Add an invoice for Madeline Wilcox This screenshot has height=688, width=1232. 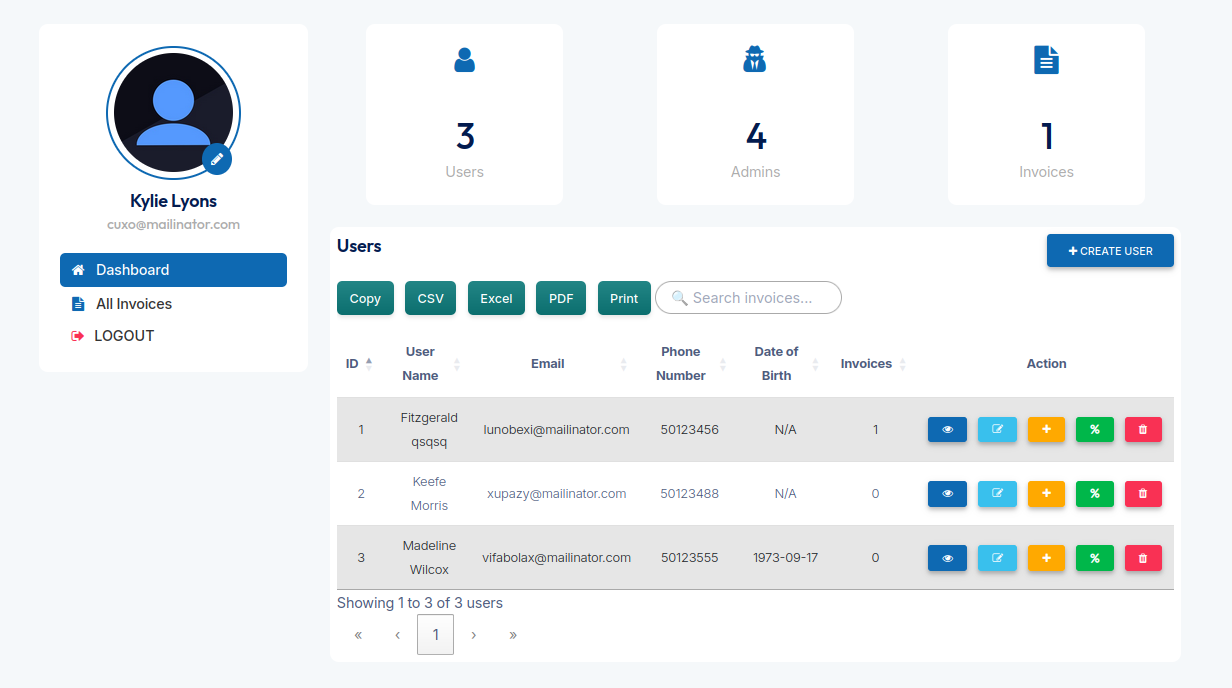click(1045, 558)
